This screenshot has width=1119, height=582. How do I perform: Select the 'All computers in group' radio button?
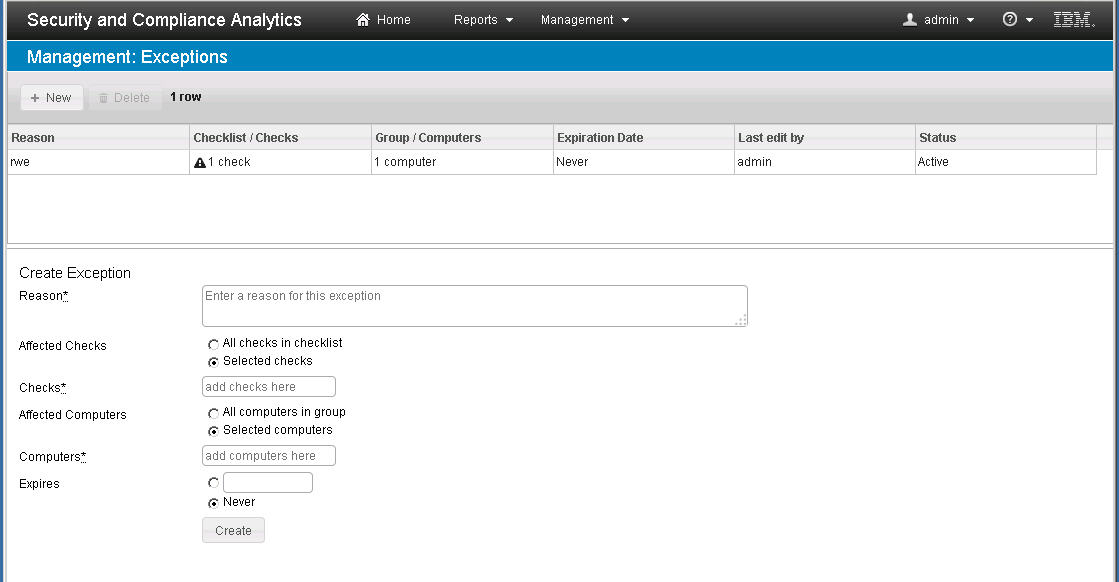click(213, 412)
